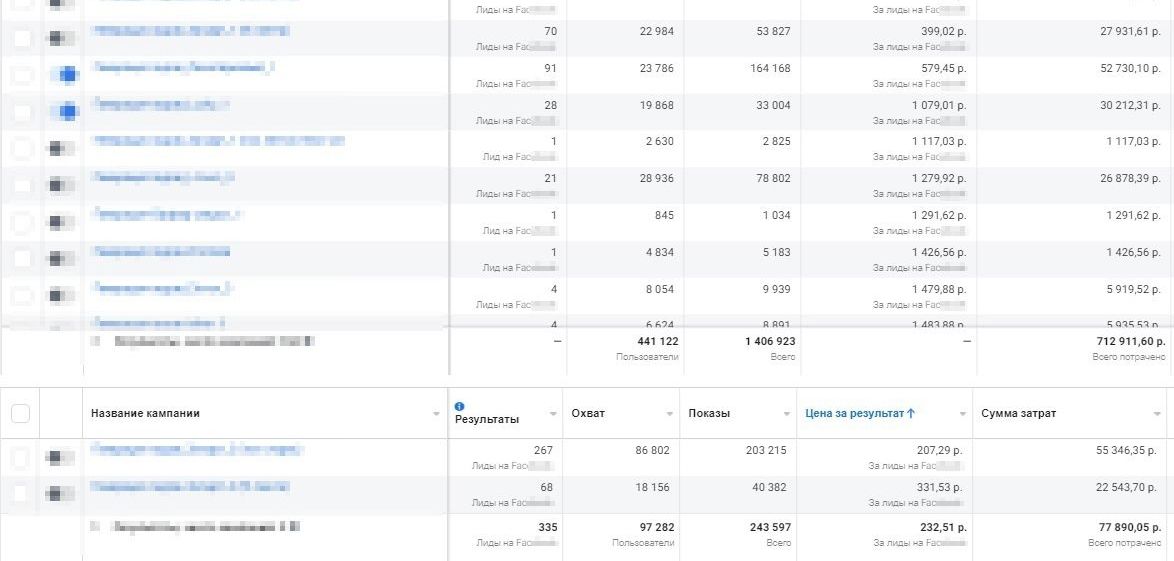Viewport: 1174px width, 561px height.
Task: Open the Название кампании column dropdown arrow
Action: point(436,414)
